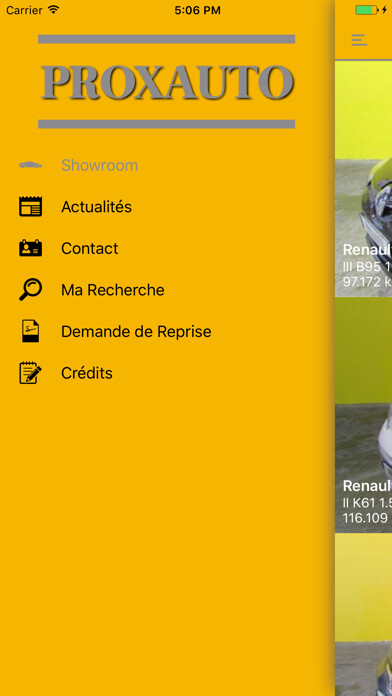This screenshot has width=392, height=696.
Task: Open the Showroom menu item
Action: point(167,166)
